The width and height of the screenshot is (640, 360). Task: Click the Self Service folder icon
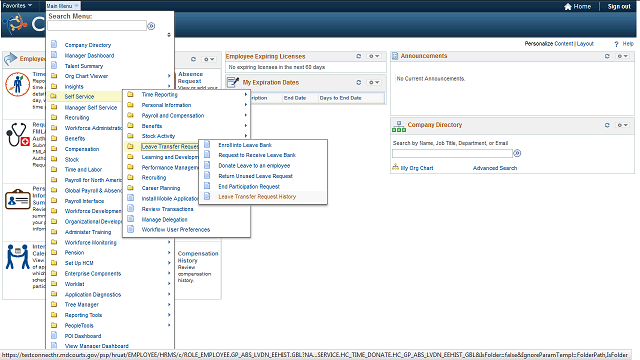point(53,96)
